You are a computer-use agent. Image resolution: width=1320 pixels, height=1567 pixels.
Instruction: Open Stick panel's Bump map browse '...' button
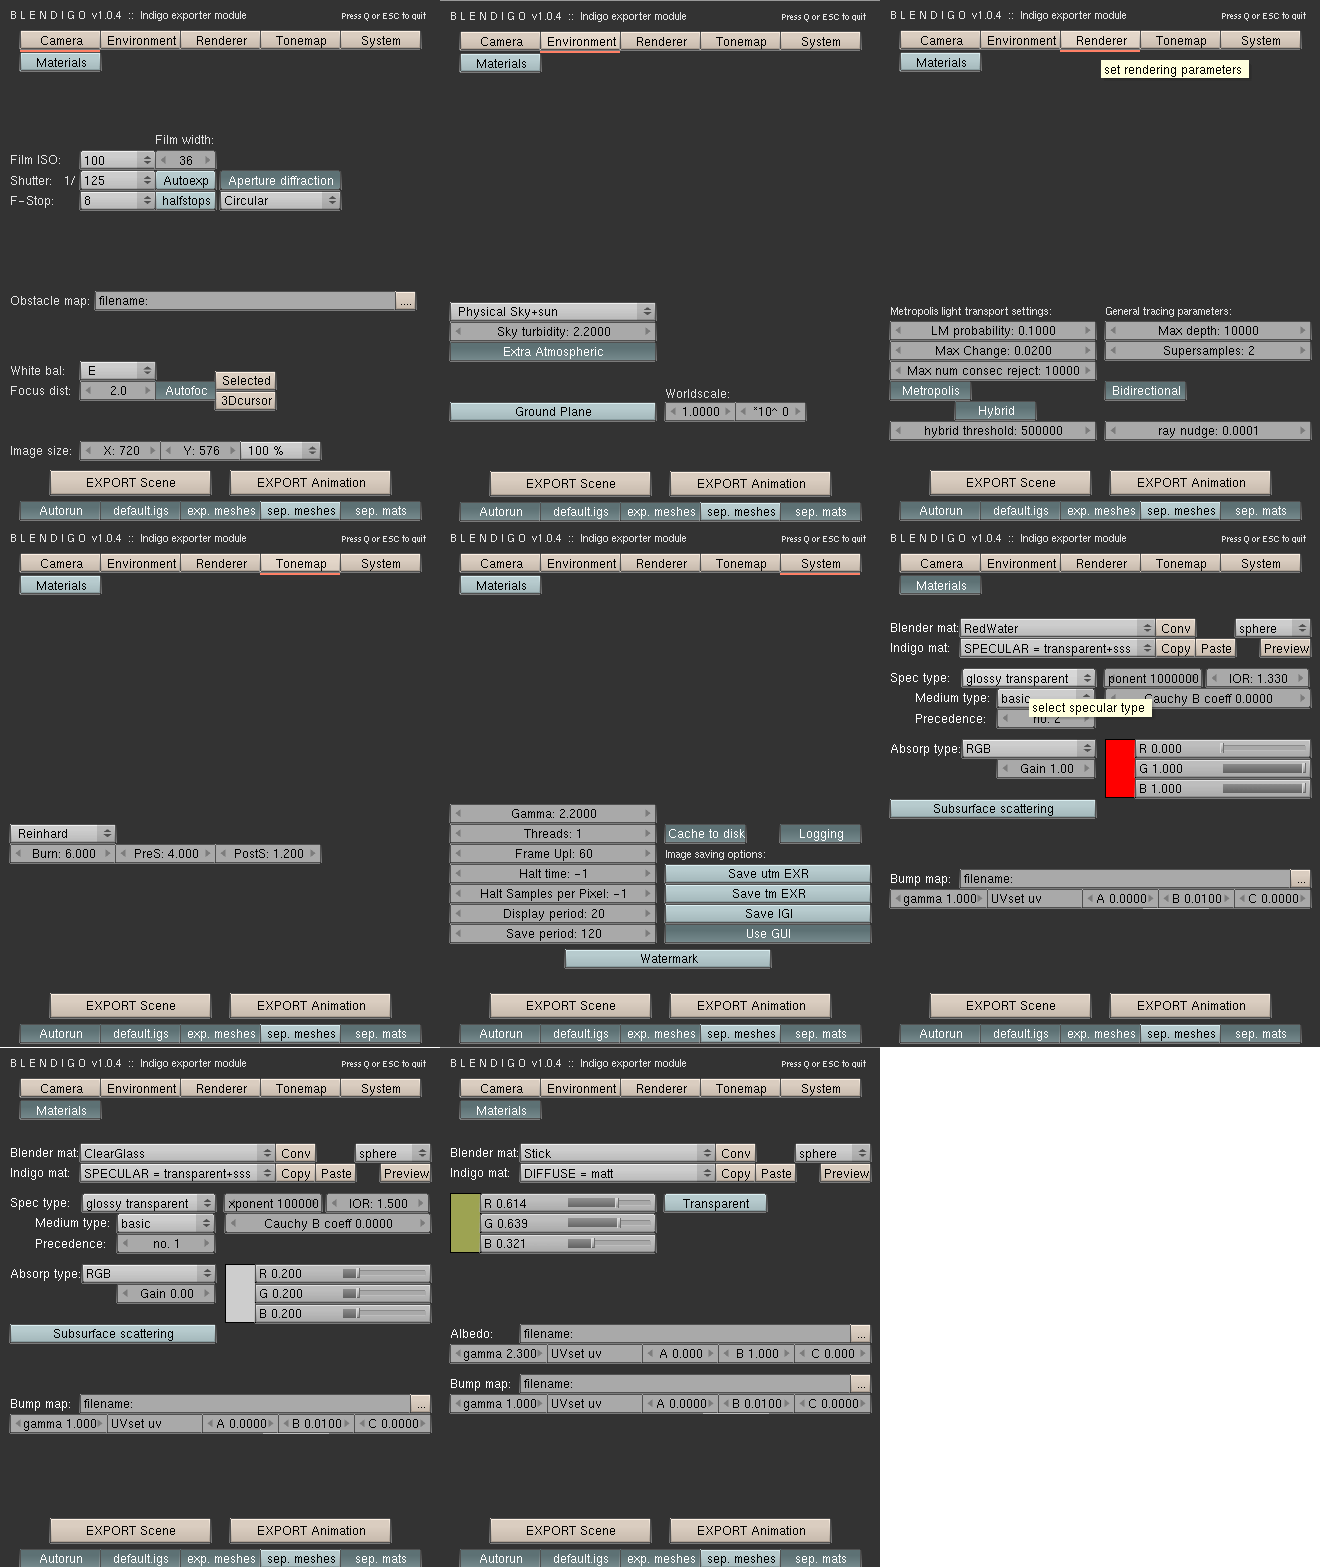[860, 1384]
